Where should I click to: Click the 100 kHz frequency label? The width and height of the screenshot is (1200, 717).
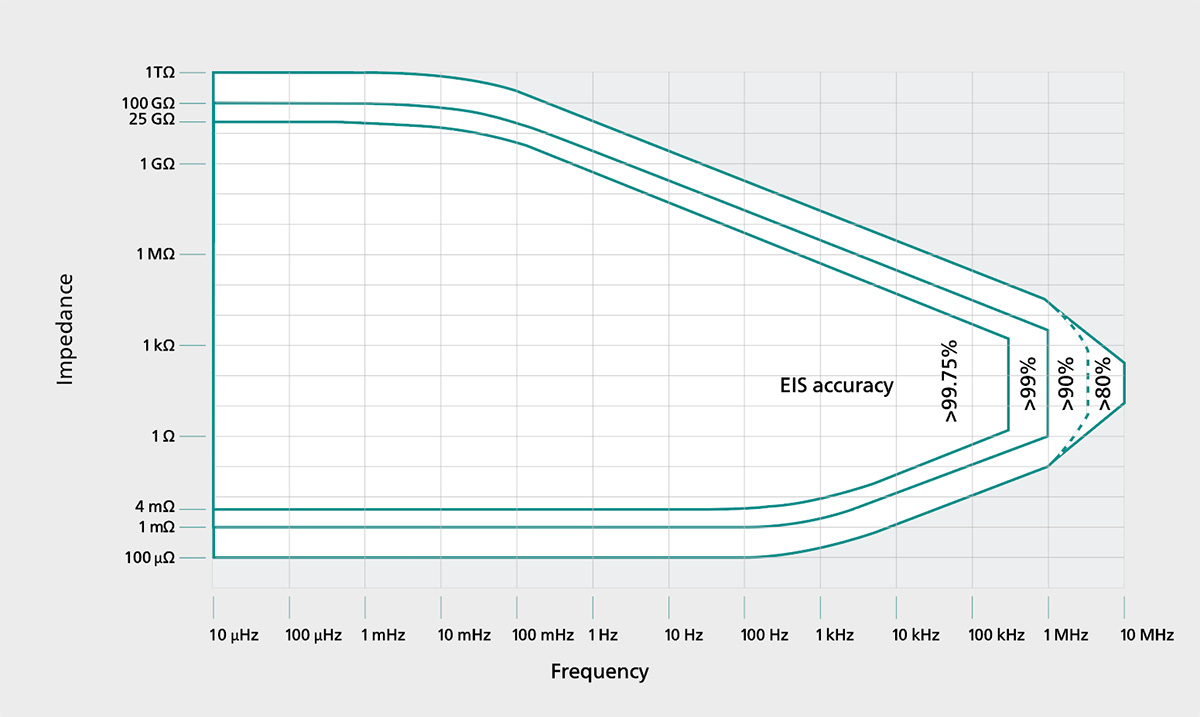pyautogui.click(x=998, y=635)
